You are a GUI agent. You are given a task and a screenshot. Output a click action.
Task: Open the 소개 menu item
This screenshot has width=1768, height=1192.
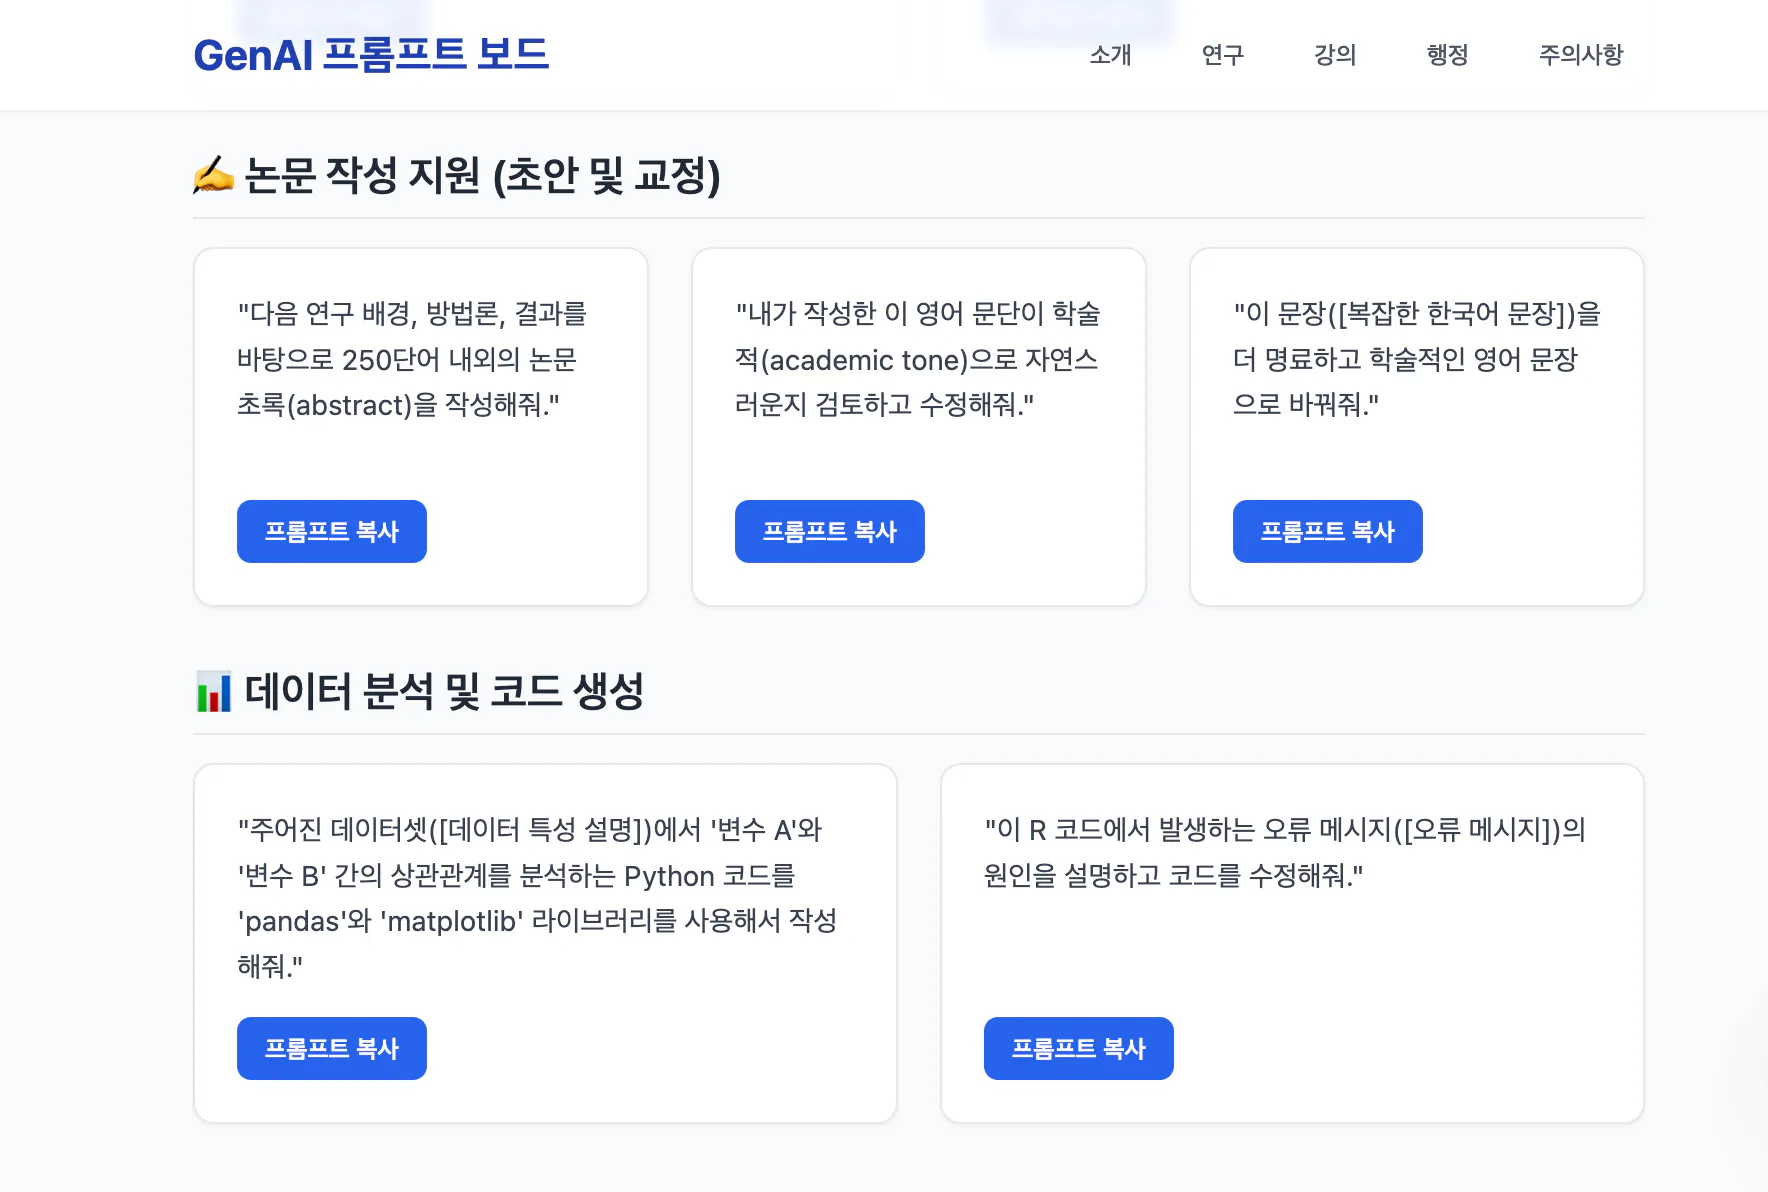(x=1108, y=56)
